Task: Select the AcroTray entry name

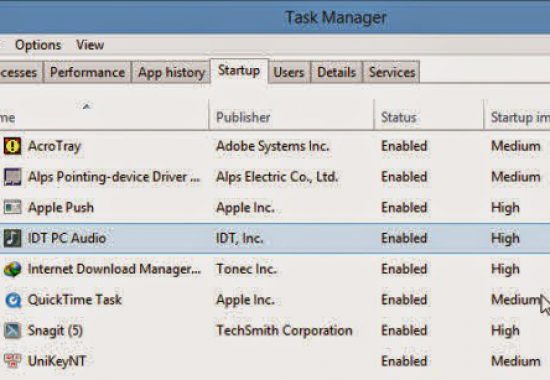Action: pyautogui.click(x=54, y=146)
